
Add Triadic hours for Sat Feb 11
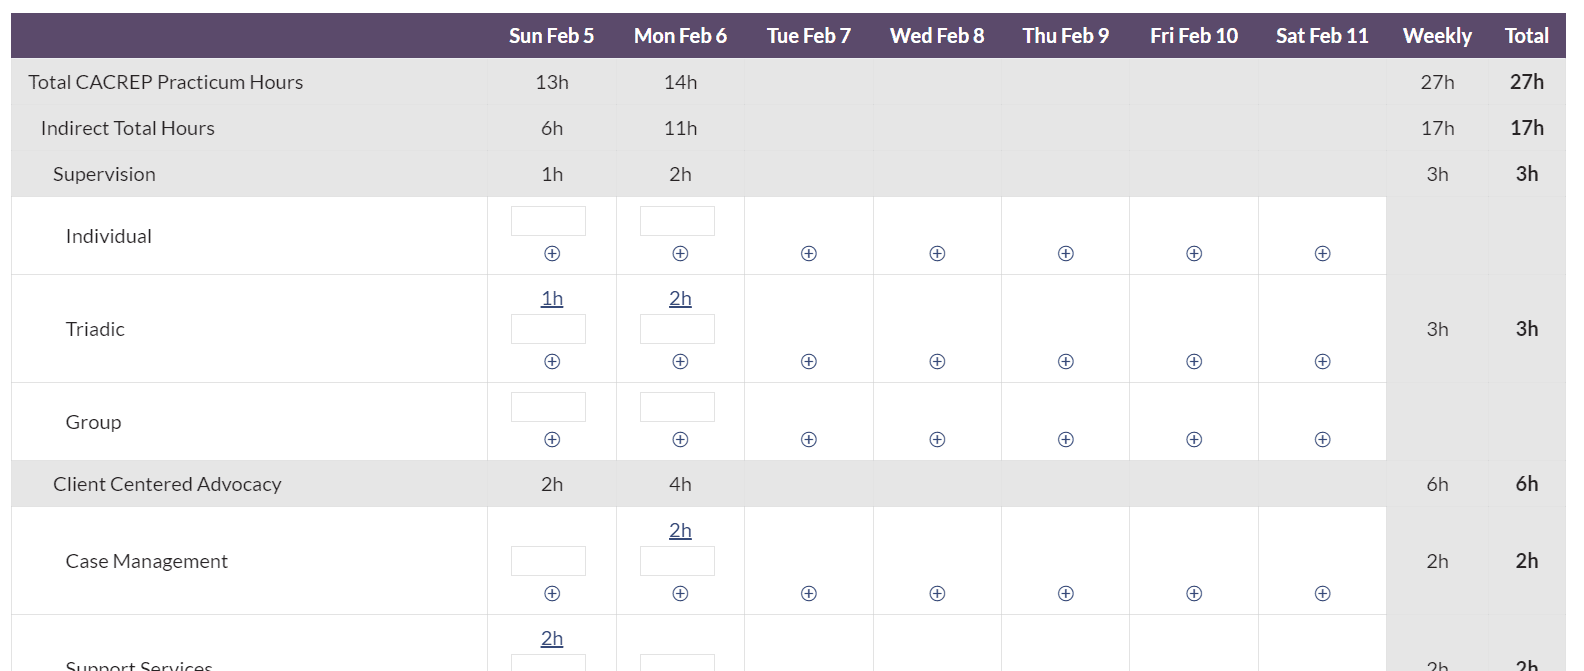1322,361
